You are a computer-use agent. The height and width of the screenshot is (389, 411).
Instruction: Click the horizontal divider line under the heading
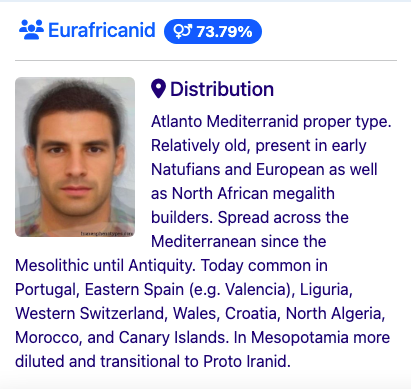(x=206, y=61)
